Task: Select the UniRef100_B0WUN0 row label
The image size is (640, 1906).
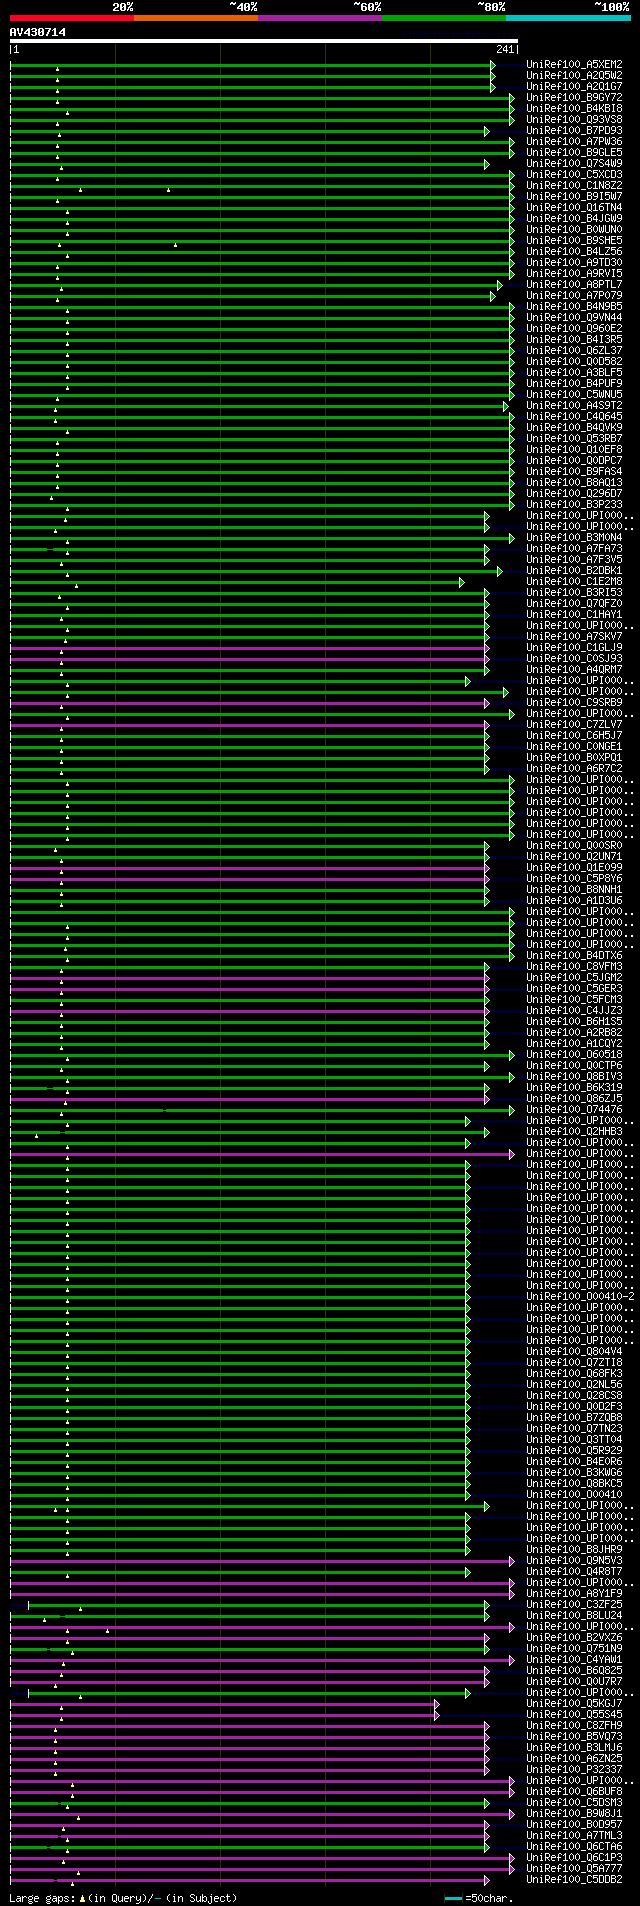Action: 574,229
